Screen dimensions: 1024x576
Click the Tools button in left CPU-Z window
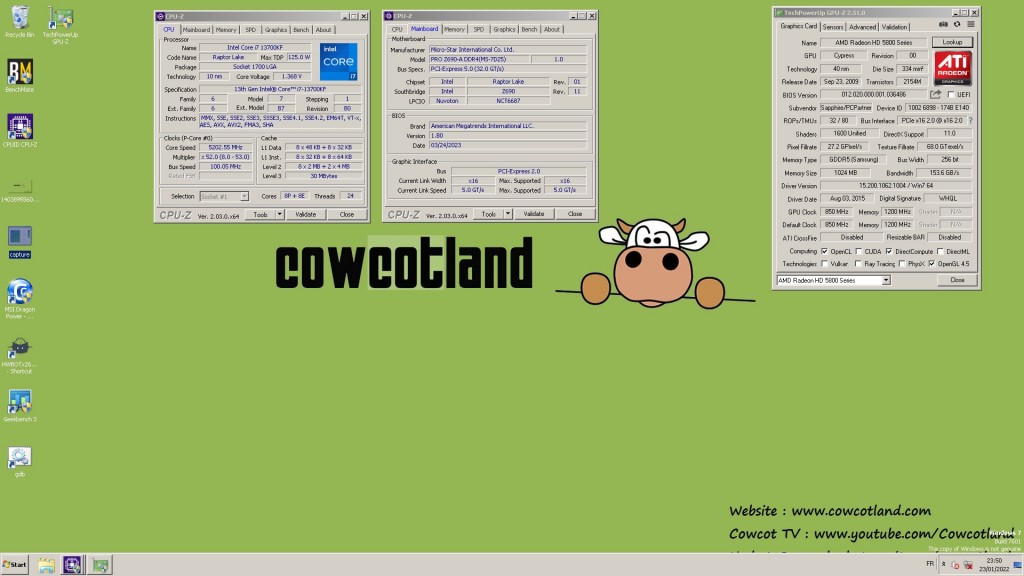261,214
